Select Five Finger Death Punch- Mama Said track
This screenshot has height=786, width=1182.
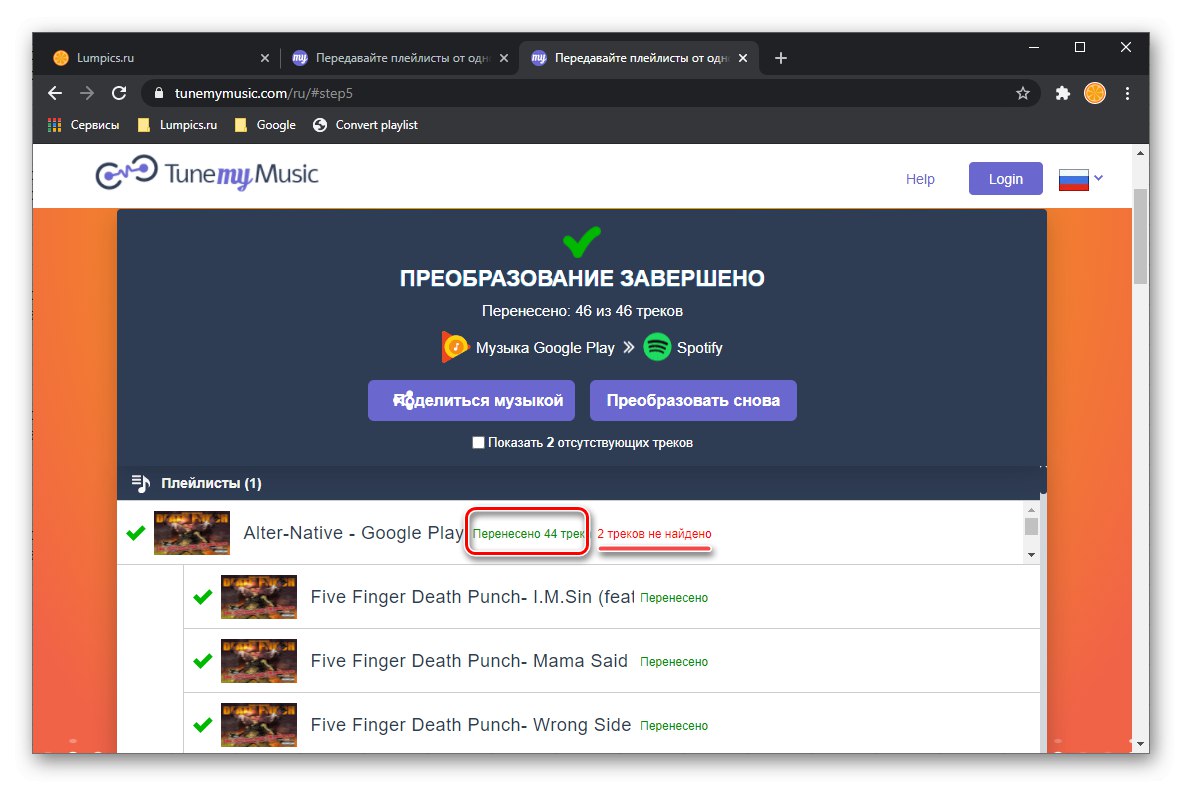[x=611, y=661]
